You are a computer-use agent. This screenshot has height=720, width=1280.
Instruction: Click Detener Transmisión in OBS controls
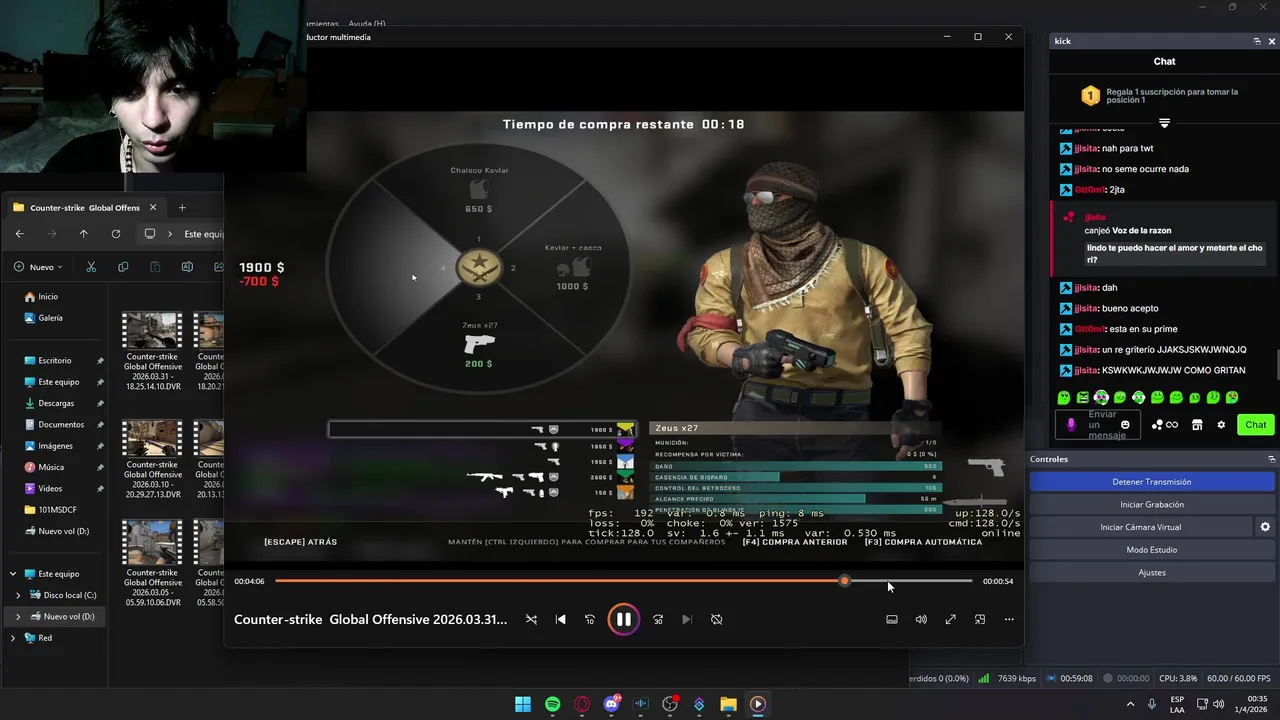pos(1151,482)
